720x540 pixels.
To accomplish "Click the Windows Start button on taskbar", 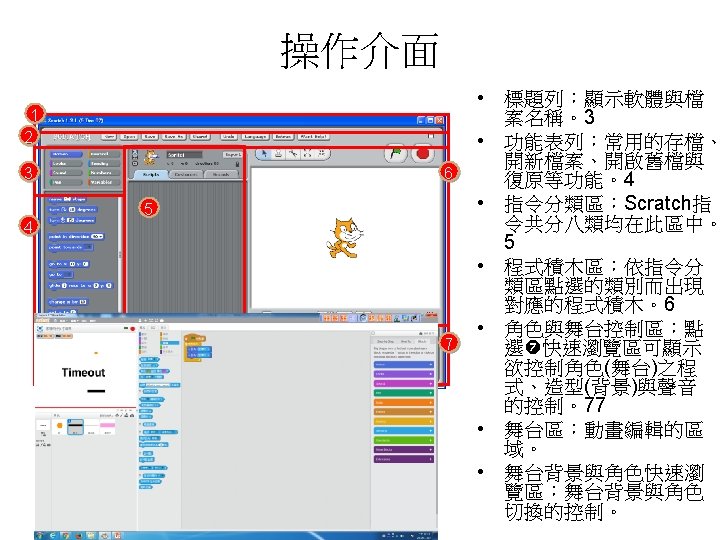I will coord(39,536).
